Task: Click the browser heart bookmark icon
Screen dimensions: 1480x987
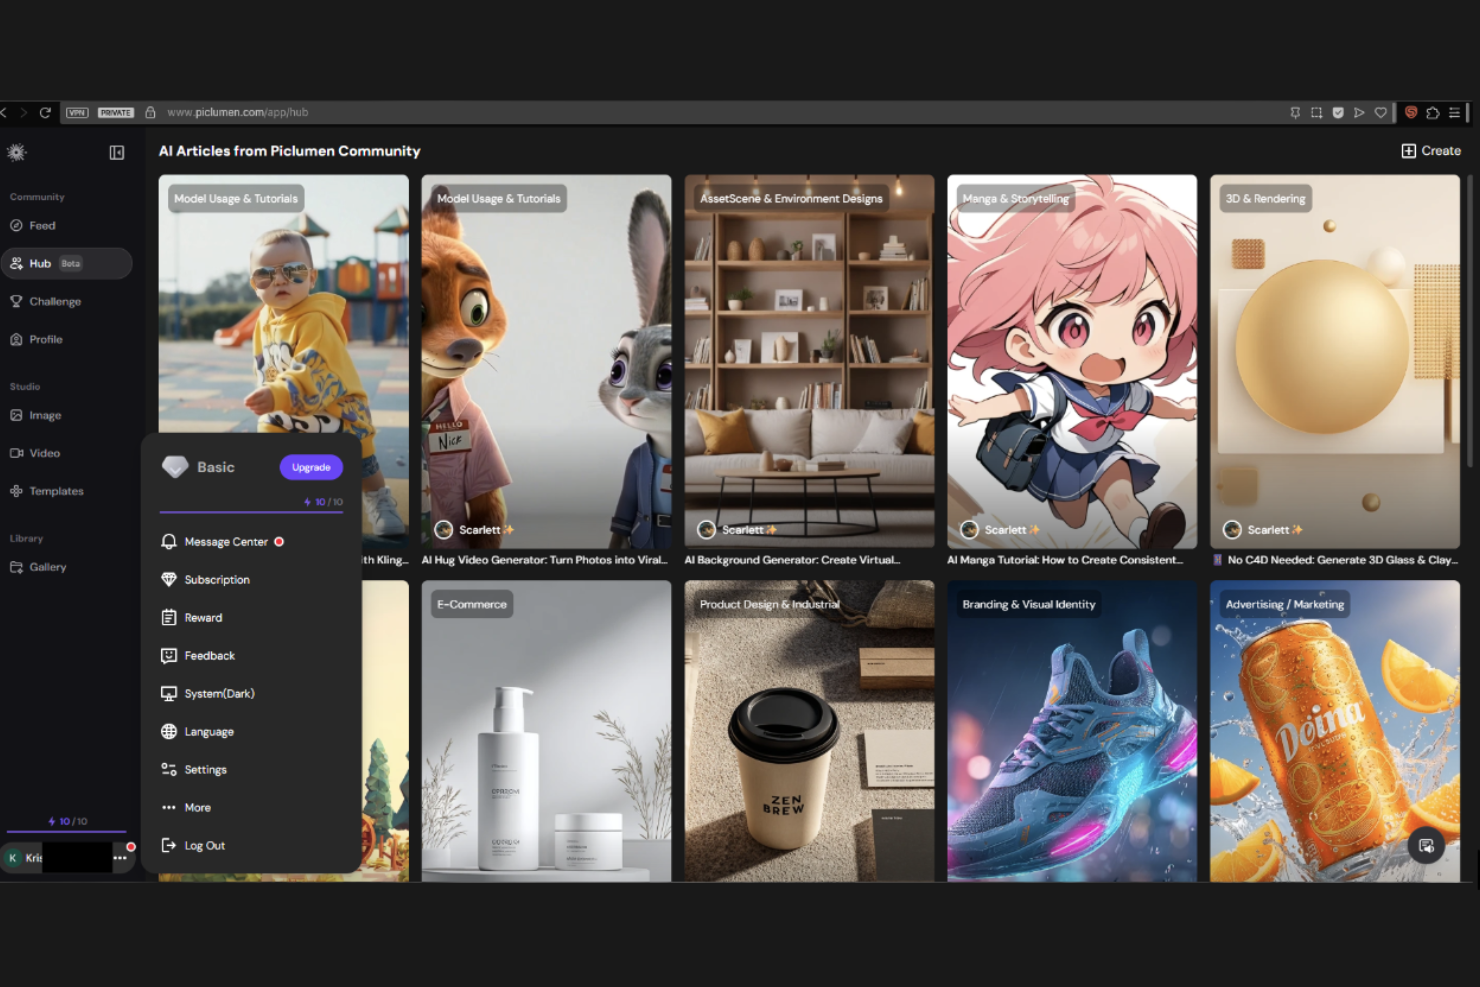Action: (1381, 113)
